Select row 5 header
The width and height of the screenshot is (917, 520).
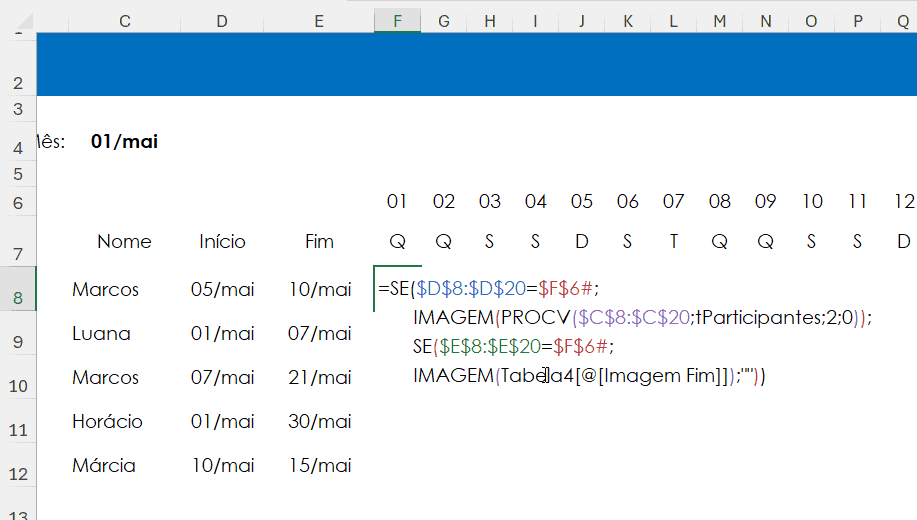point(18,174)
